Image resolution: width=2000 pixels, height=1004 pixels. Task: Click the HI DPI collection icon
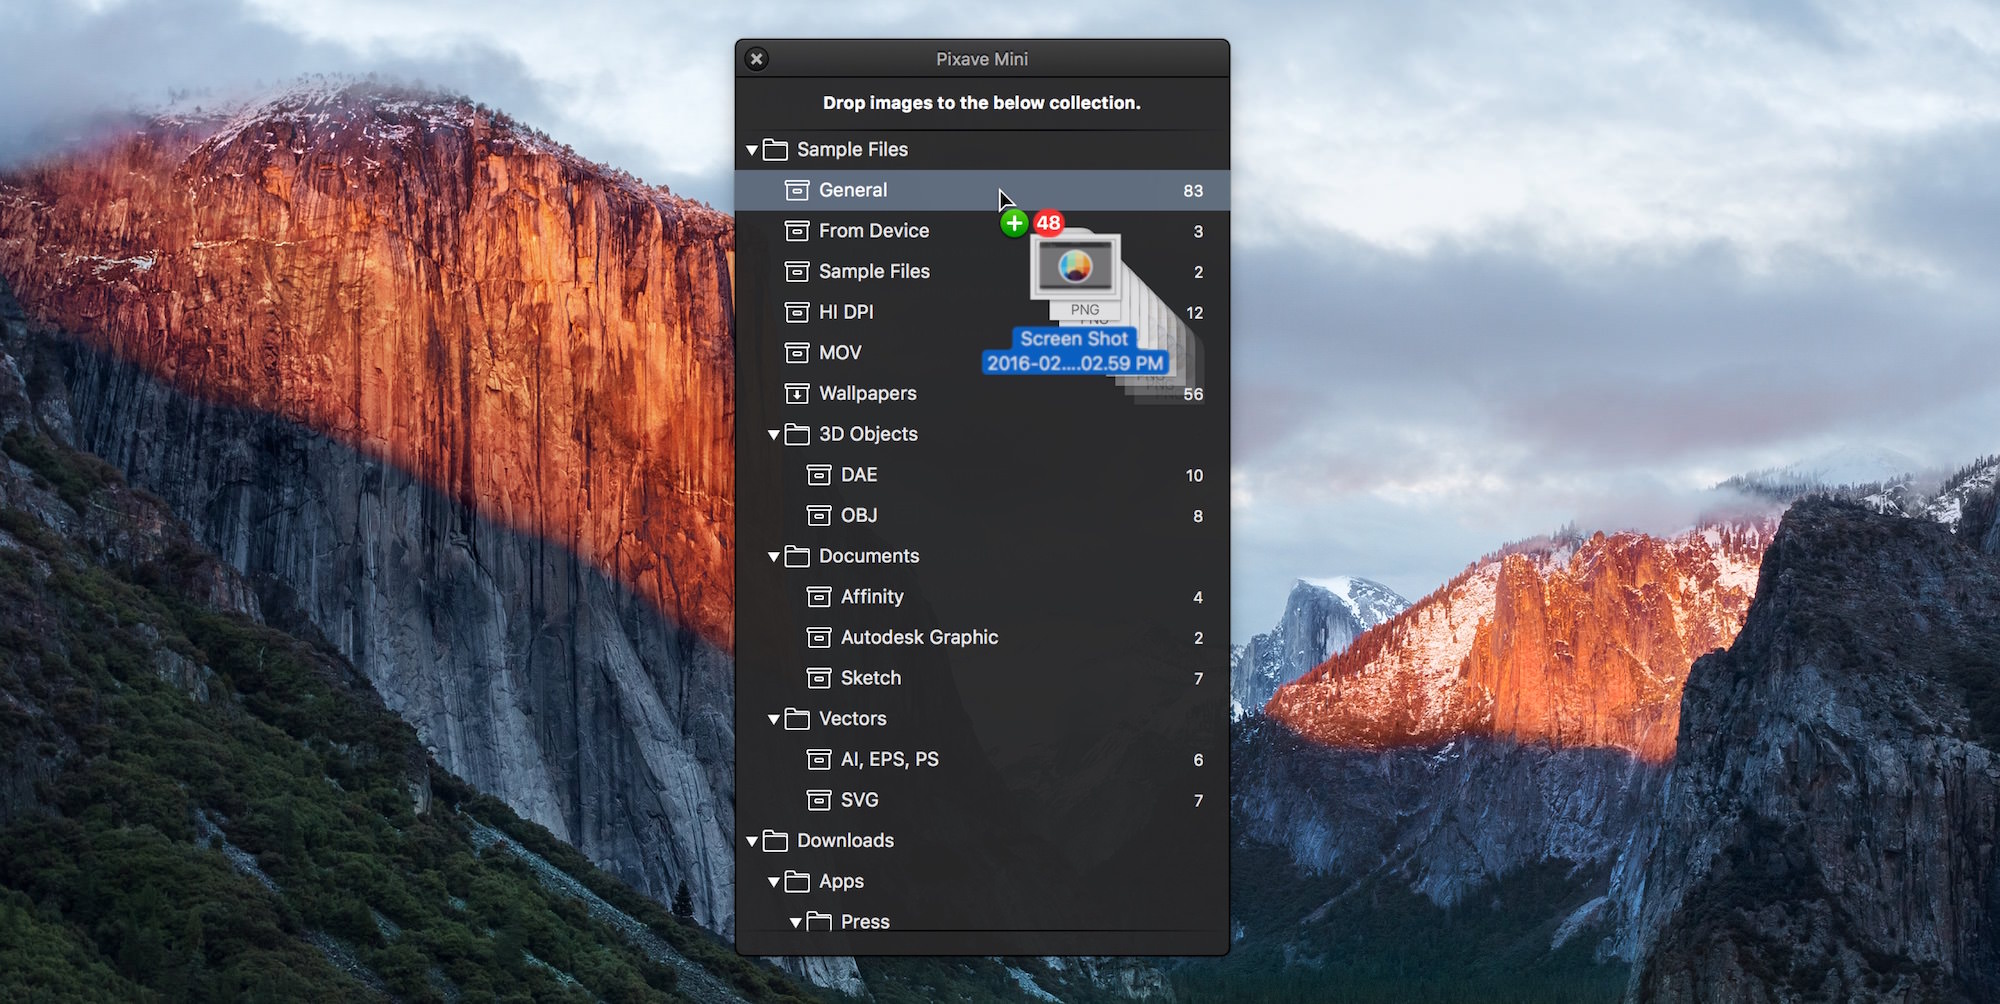(x=797, y=312)
